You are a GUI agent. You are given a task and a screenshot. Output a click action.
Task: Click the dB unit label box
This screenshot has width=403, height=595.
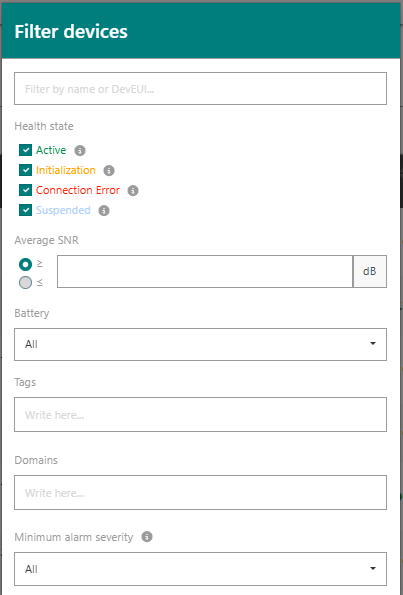(x=370, y=271)
